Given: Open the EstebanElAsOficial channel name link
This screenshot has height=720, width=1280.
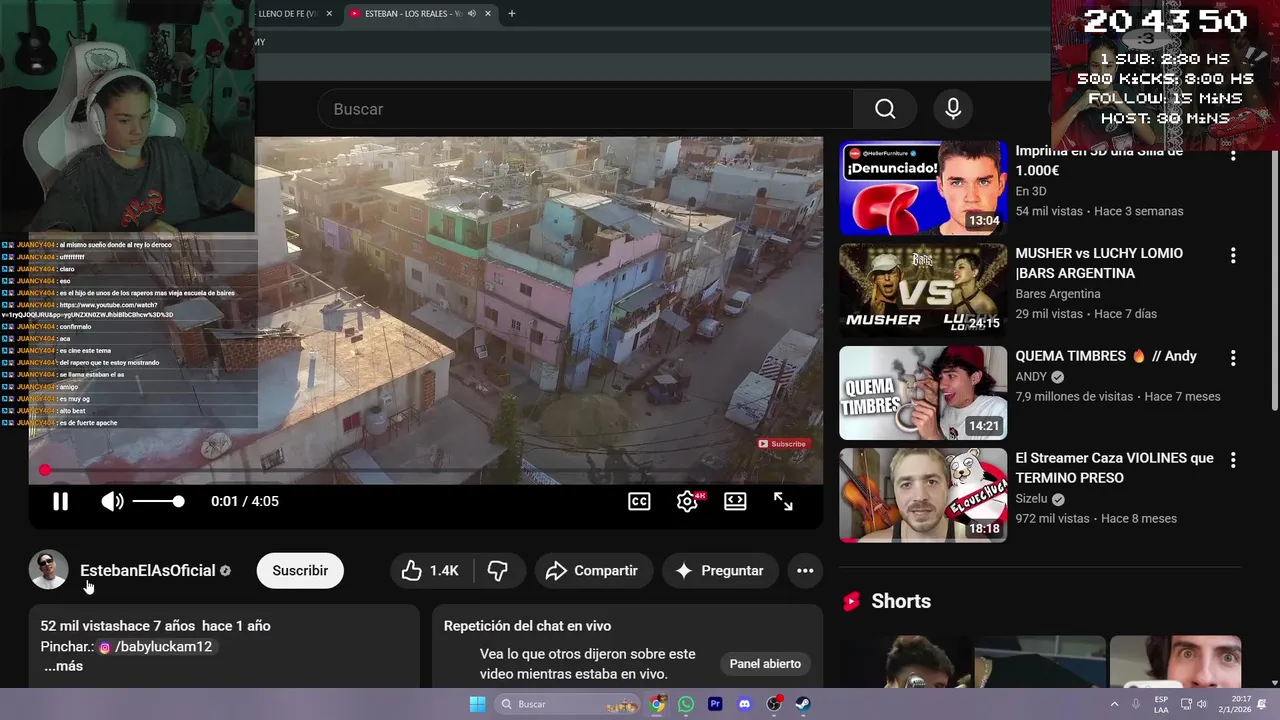Looking at the screenshot, I should click(148, 570).
